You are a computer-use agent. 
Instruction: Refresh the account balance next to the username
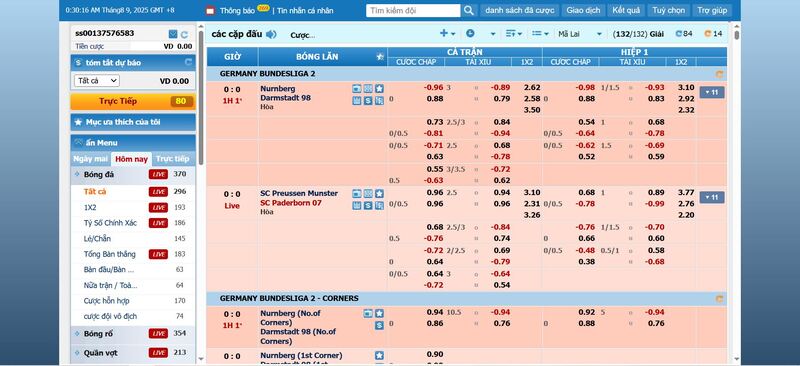point(184,34)
